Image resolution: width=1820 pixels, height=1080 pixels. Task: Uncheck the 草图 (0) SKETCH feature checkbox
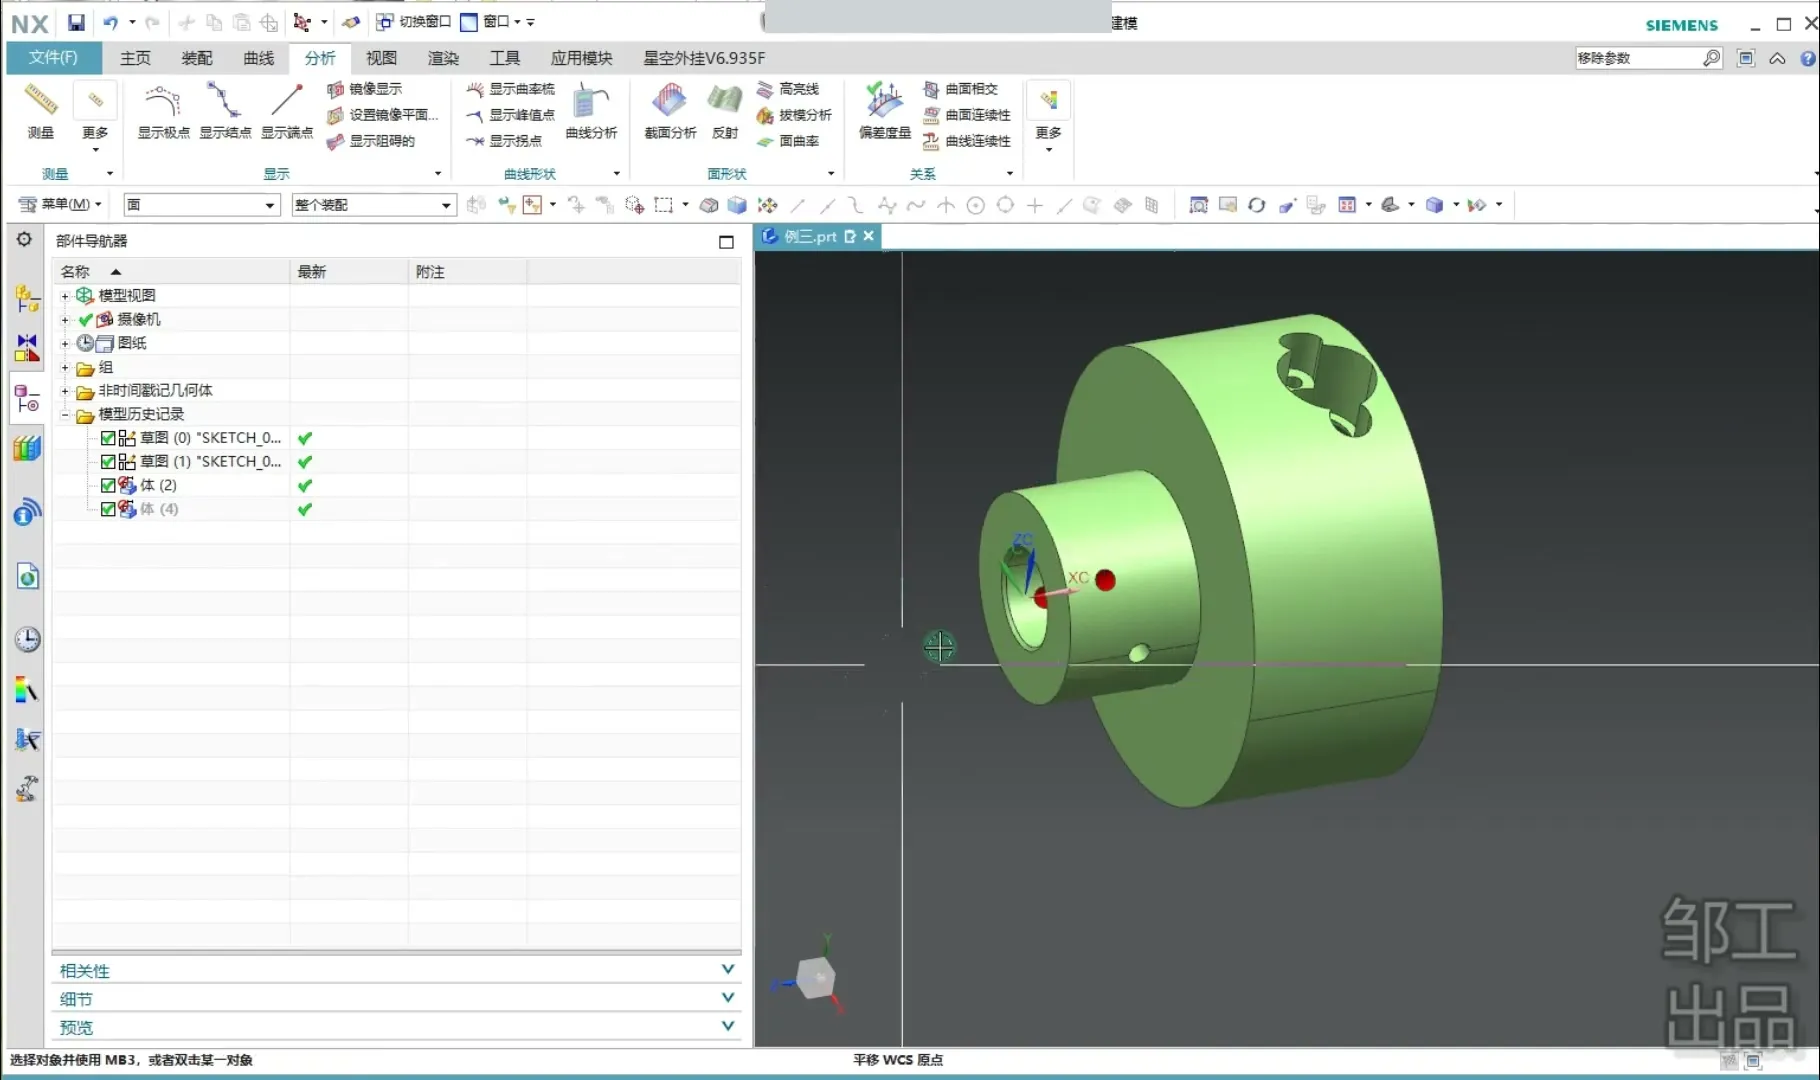coord(108,438)
